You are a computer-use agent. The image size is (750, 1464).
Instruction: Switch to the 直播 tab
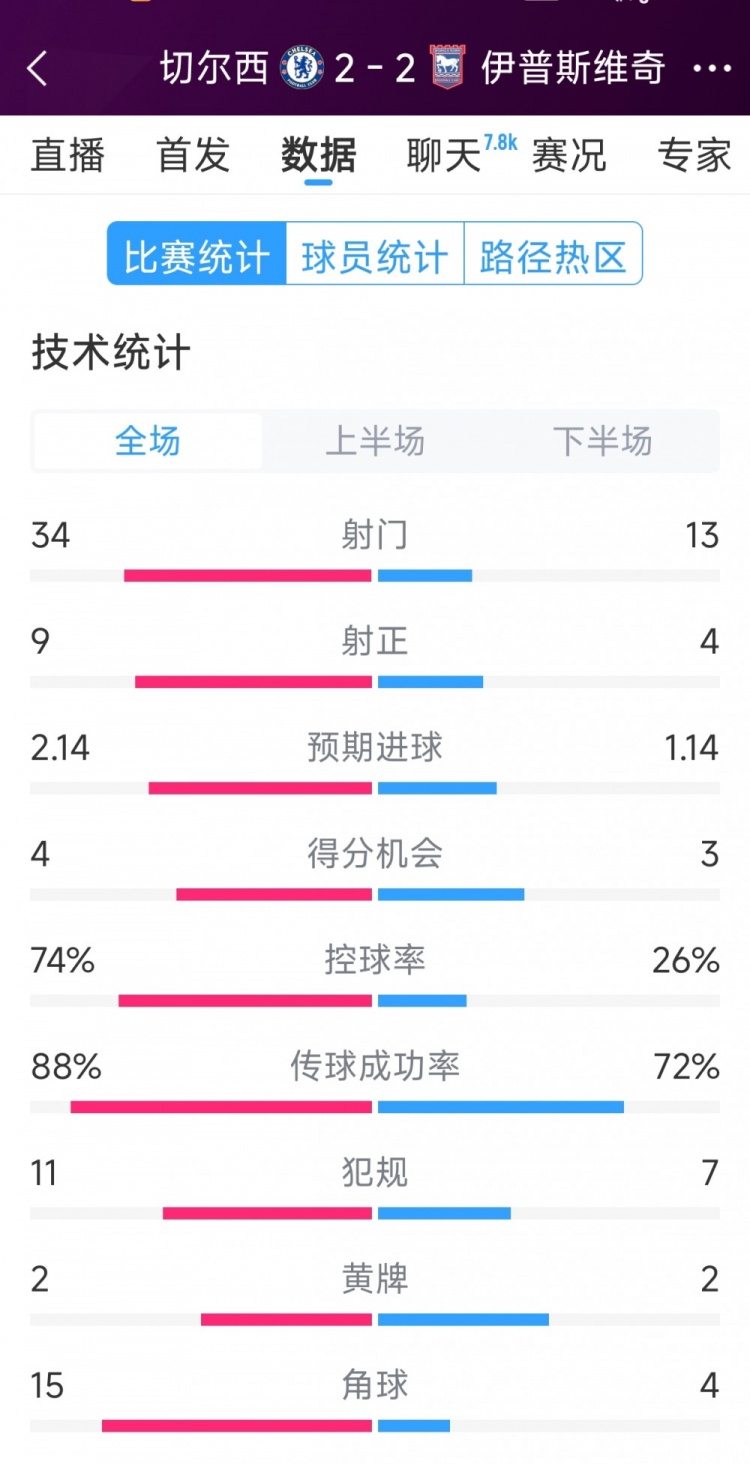pos(68,155)
